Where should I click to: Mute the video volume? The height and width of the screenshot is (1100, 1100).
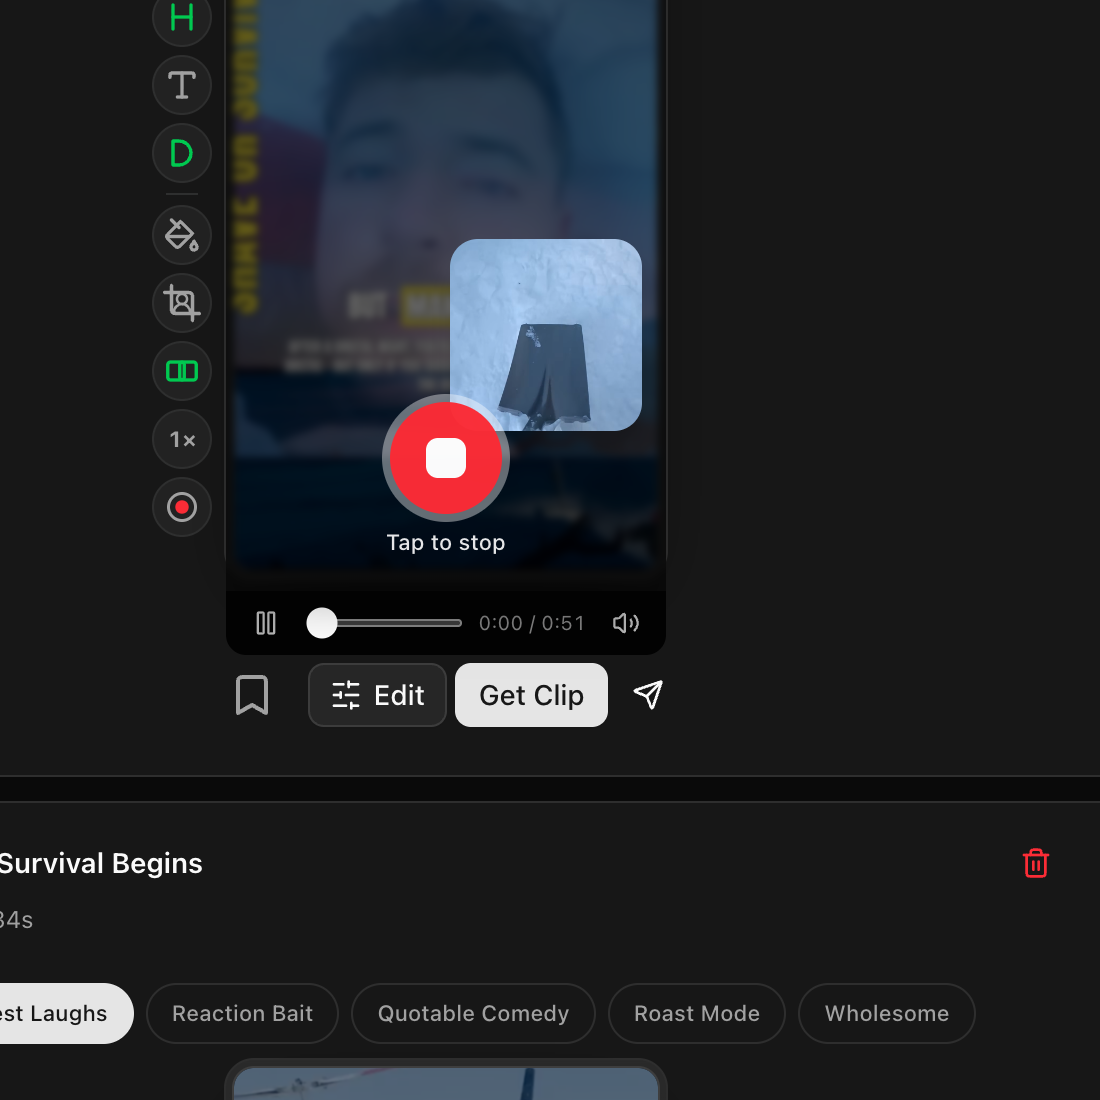626,623
